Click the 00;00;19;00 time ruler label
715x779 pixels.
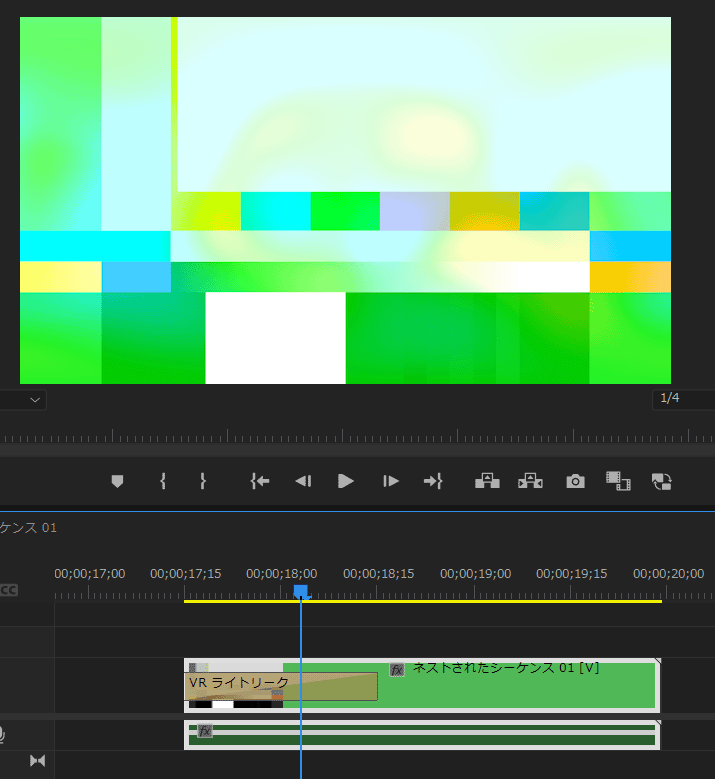(476, 574)
